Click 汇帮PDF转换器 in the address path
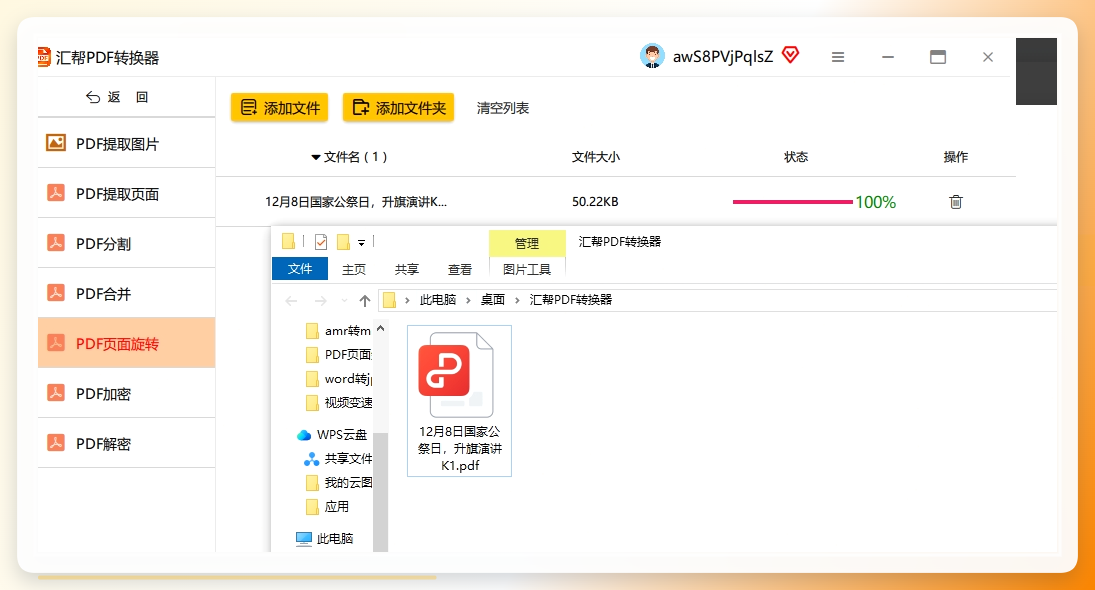The image size is (1095, 590). 571,300
